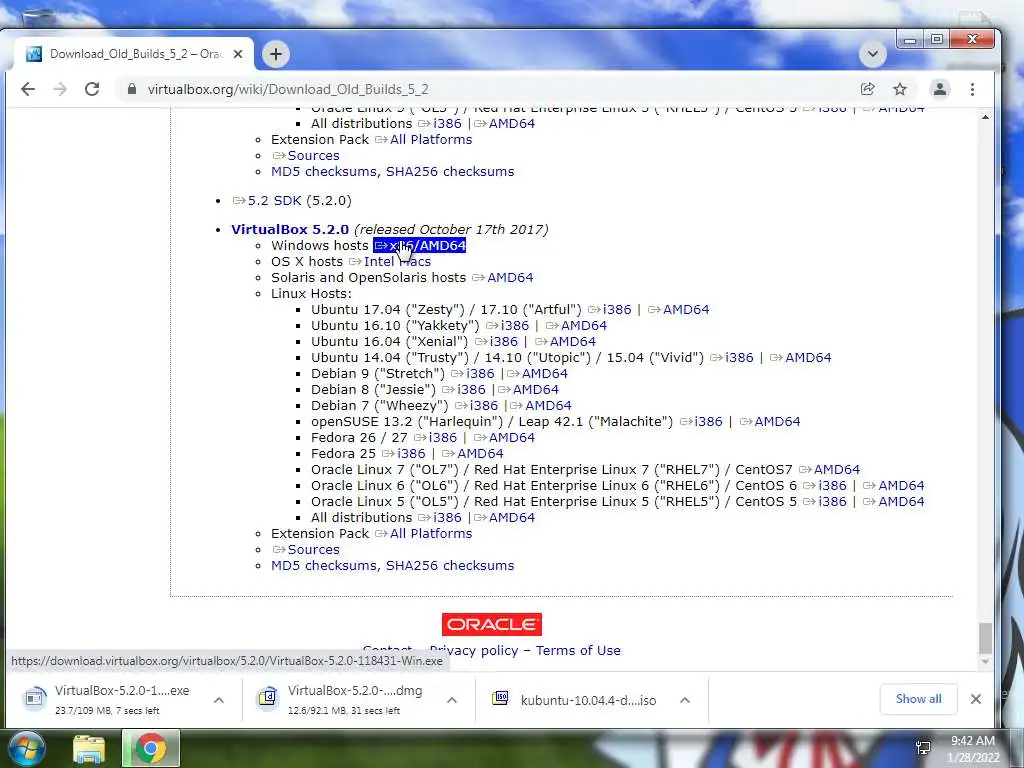Download Ubuntu 16.10 Yakkety i386 package
The image size is (1024, 768).
(x=507, y=325)
